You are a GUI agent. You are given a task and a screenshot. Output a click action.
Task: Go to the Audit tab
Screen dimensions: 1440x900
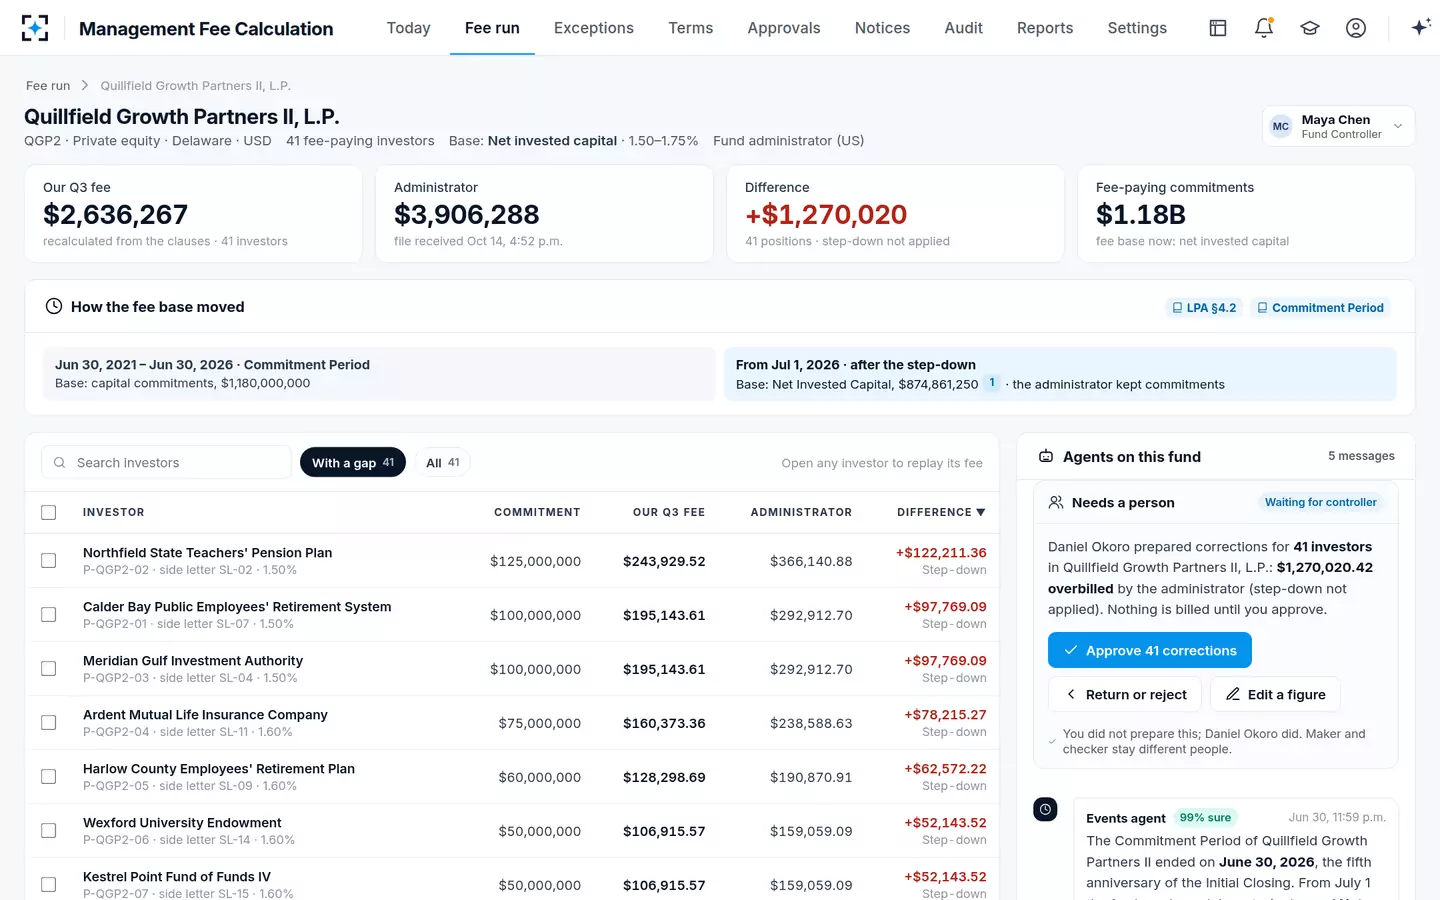(x=964, y=28)
